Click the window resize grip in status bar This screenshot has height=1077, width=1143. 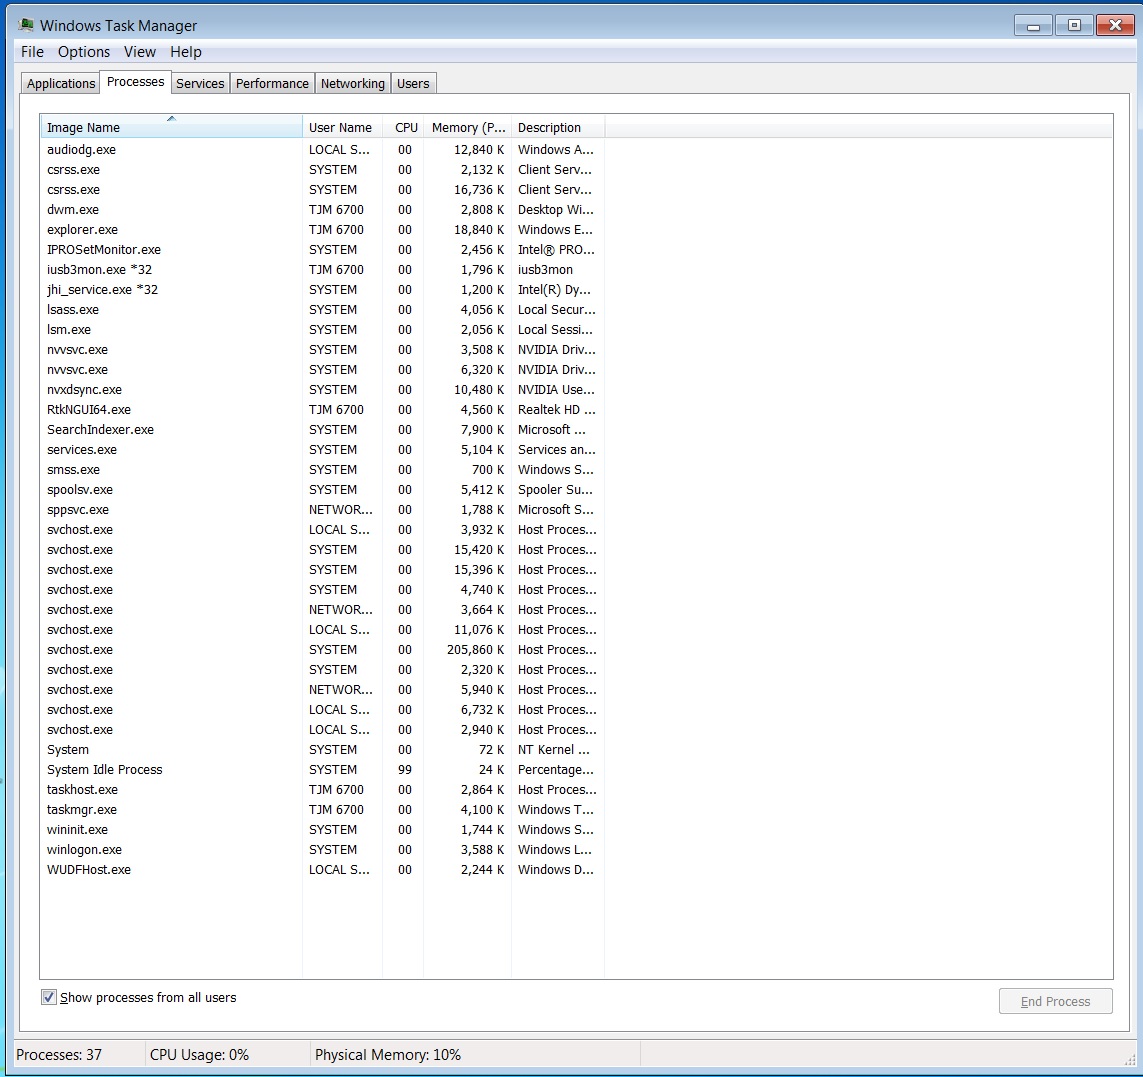coord(1130,1060)
